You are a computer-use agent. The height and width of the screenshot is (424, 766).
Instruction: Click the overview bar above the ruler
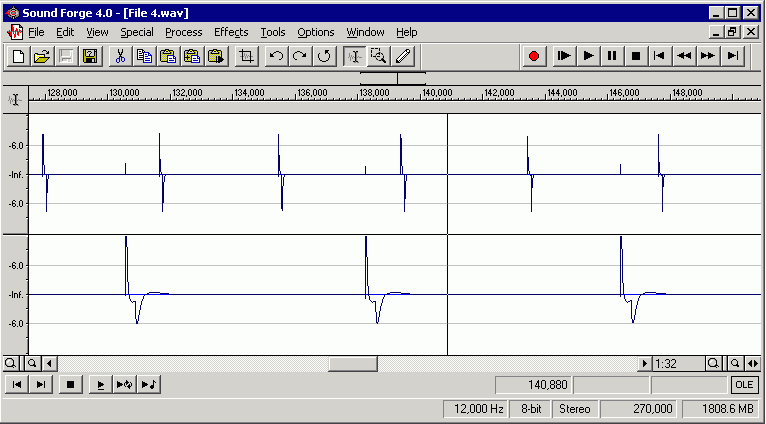pos(382,78)
